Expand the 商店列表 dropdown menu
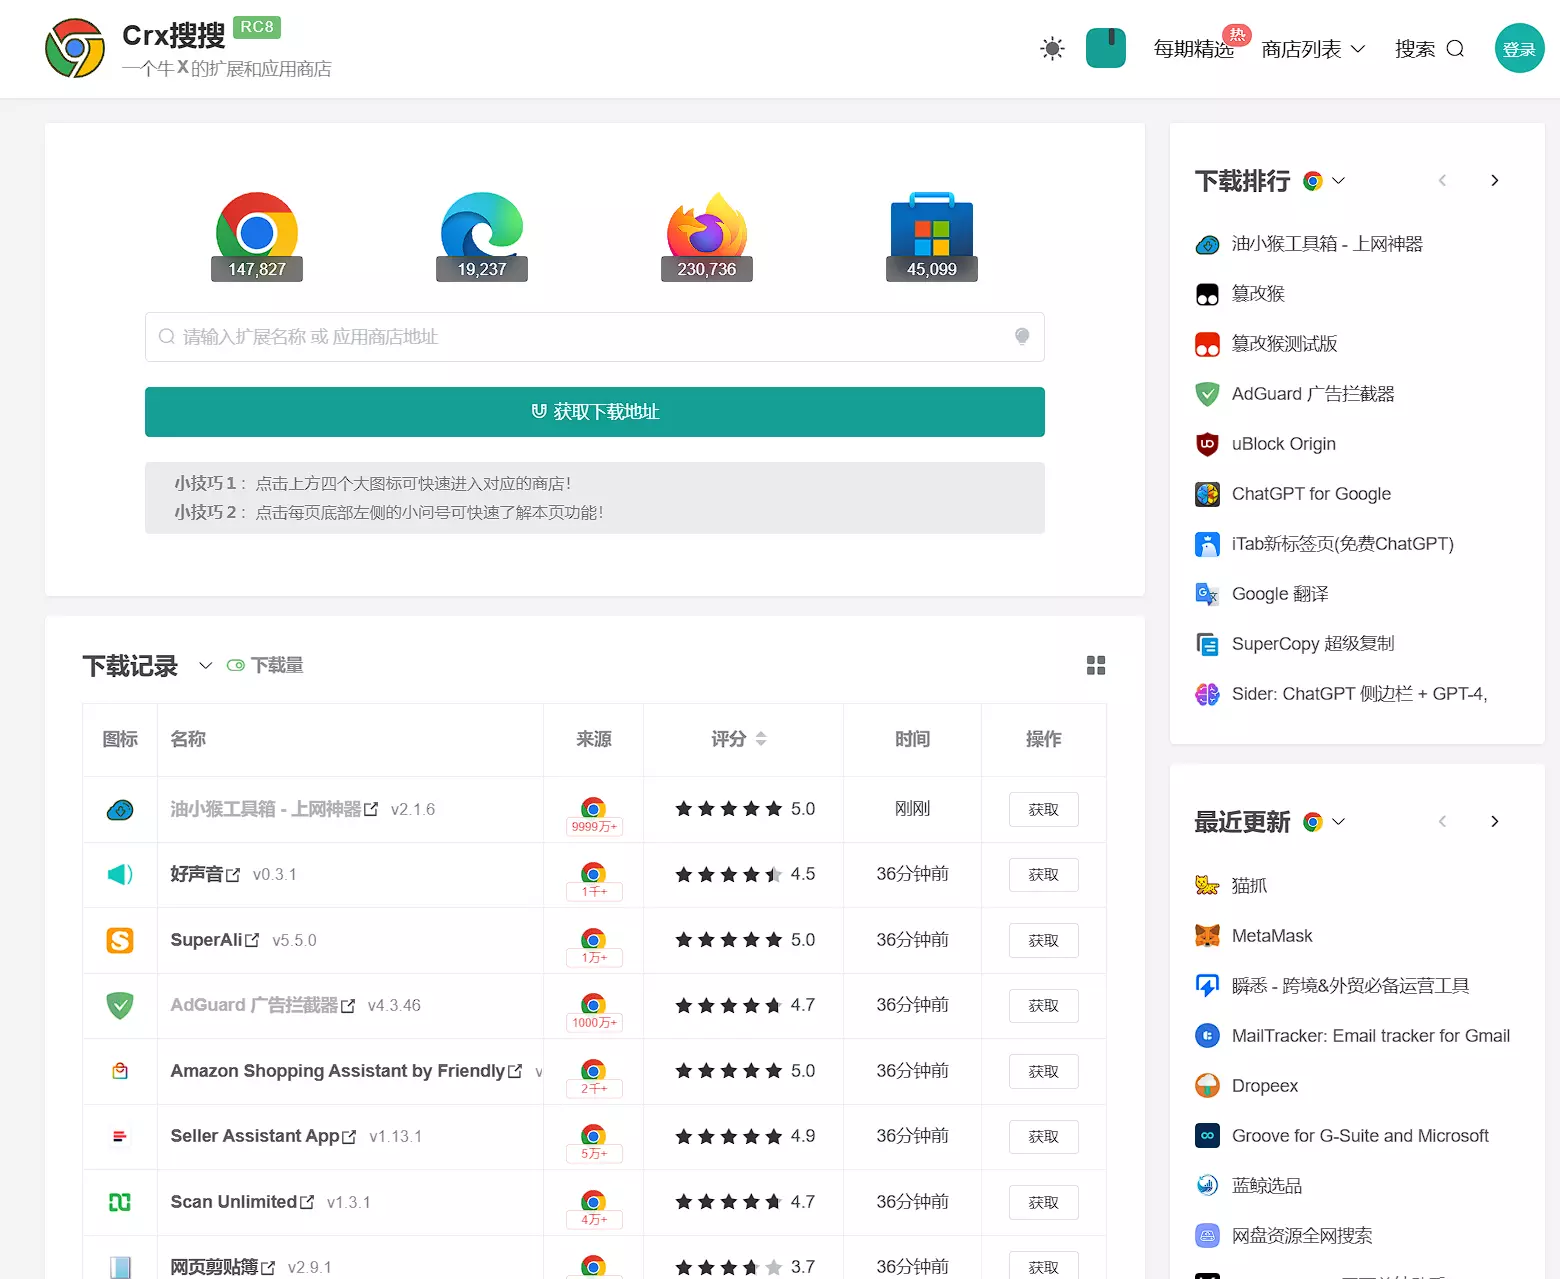 (x=1313, y=49)
